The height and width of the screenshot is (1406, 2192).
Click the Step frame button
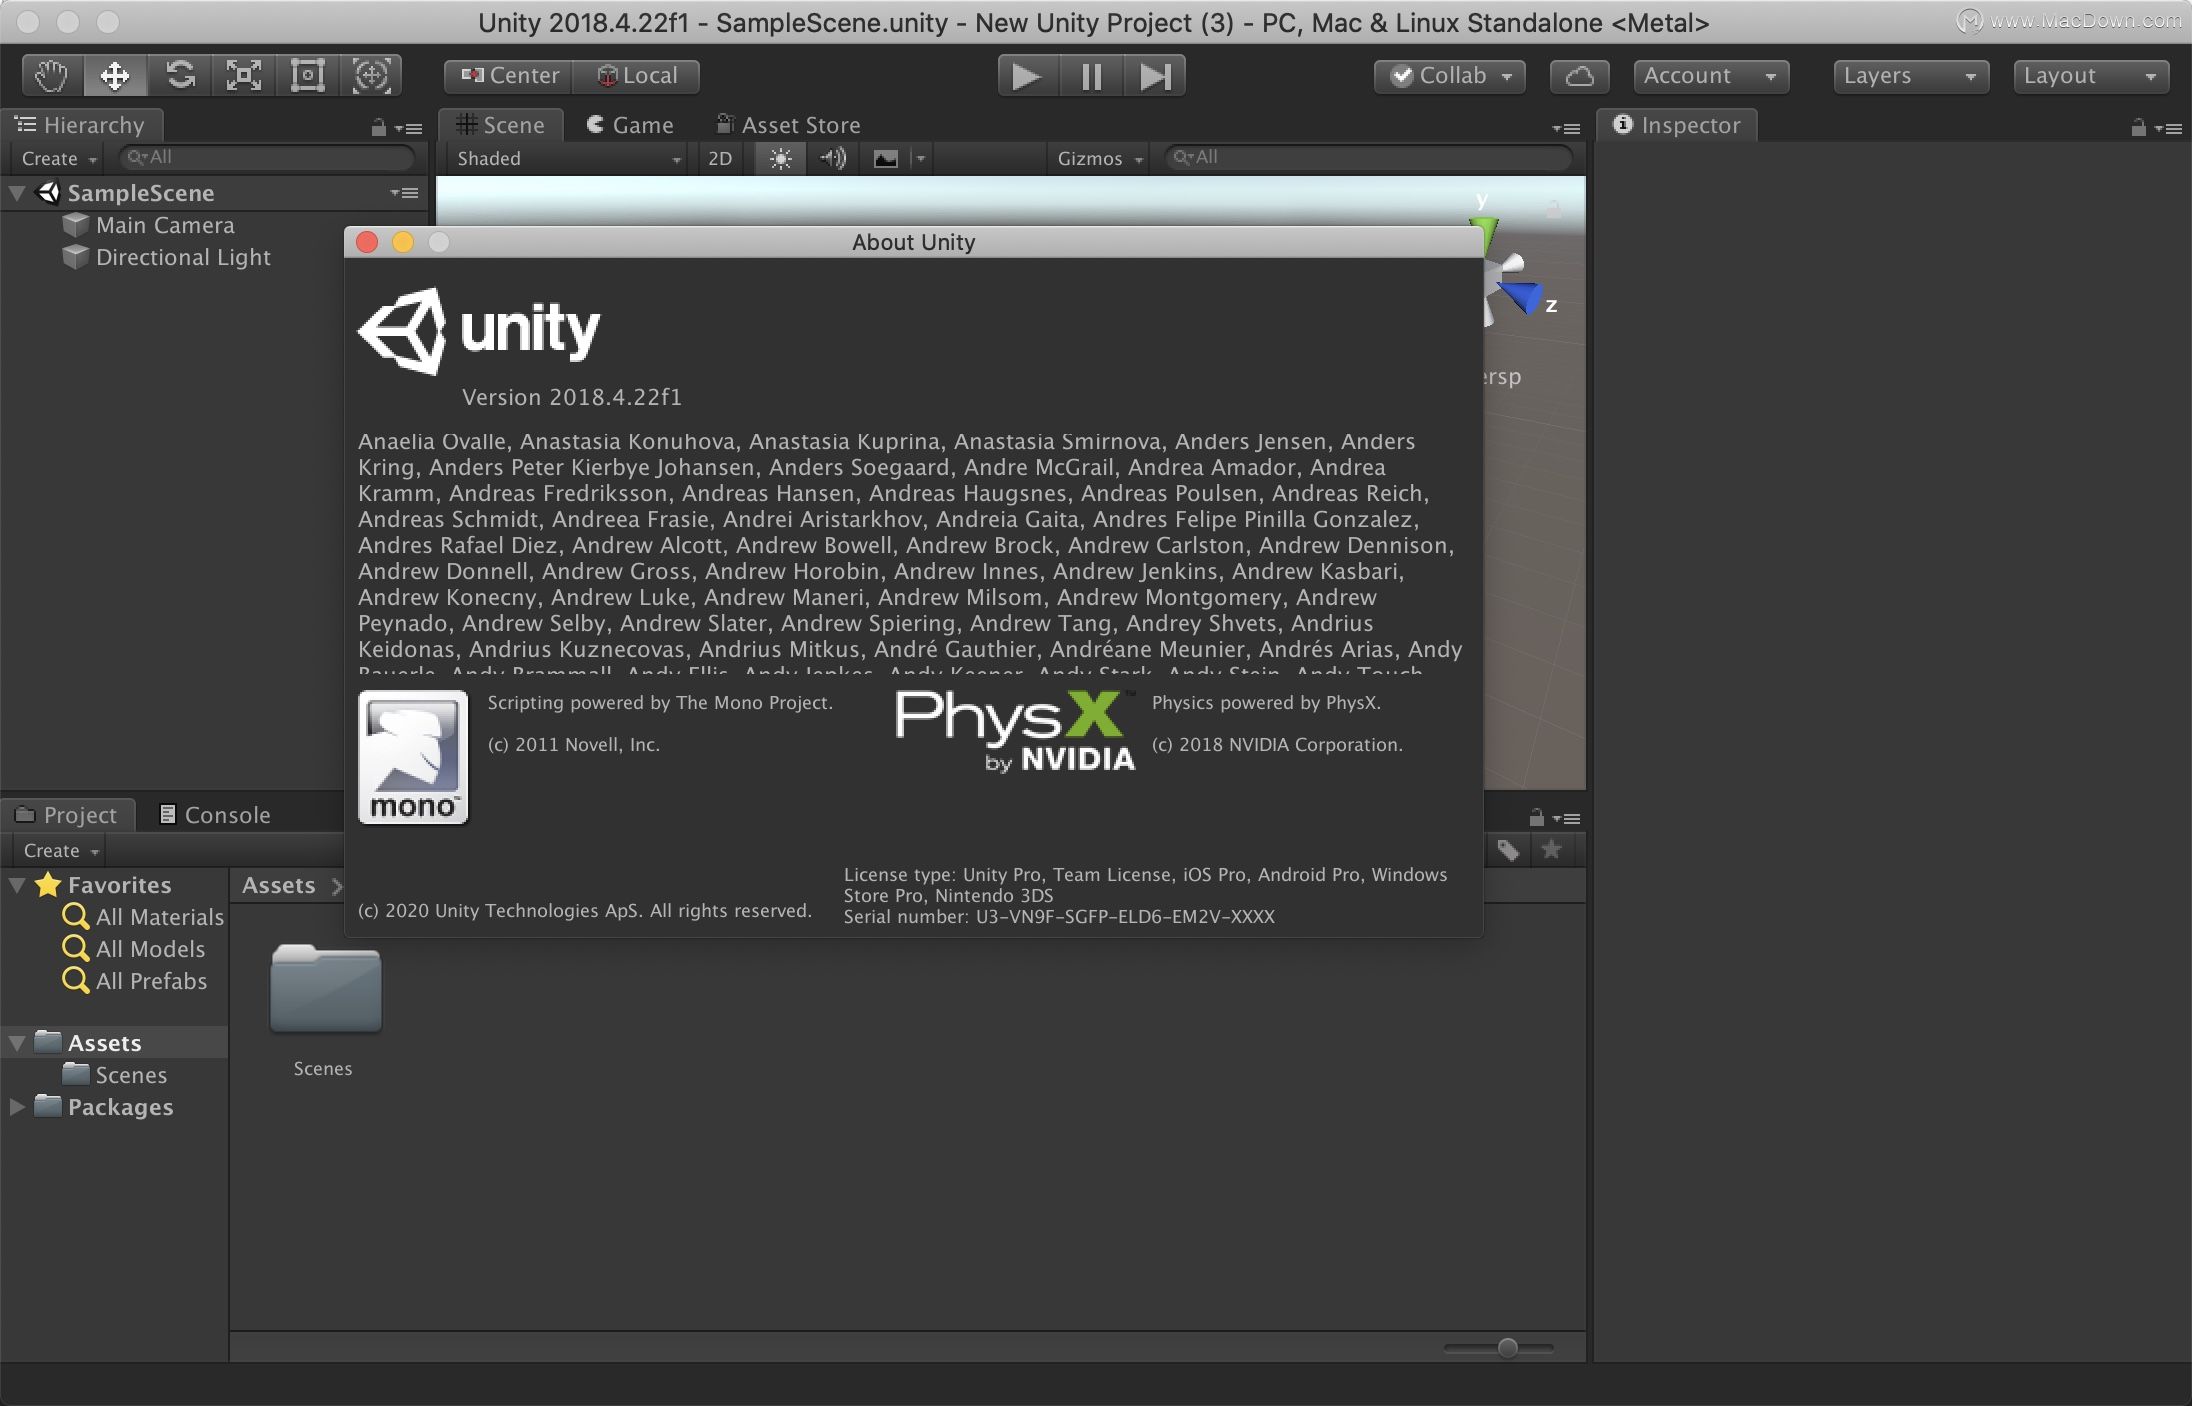tap(1155, 76)
